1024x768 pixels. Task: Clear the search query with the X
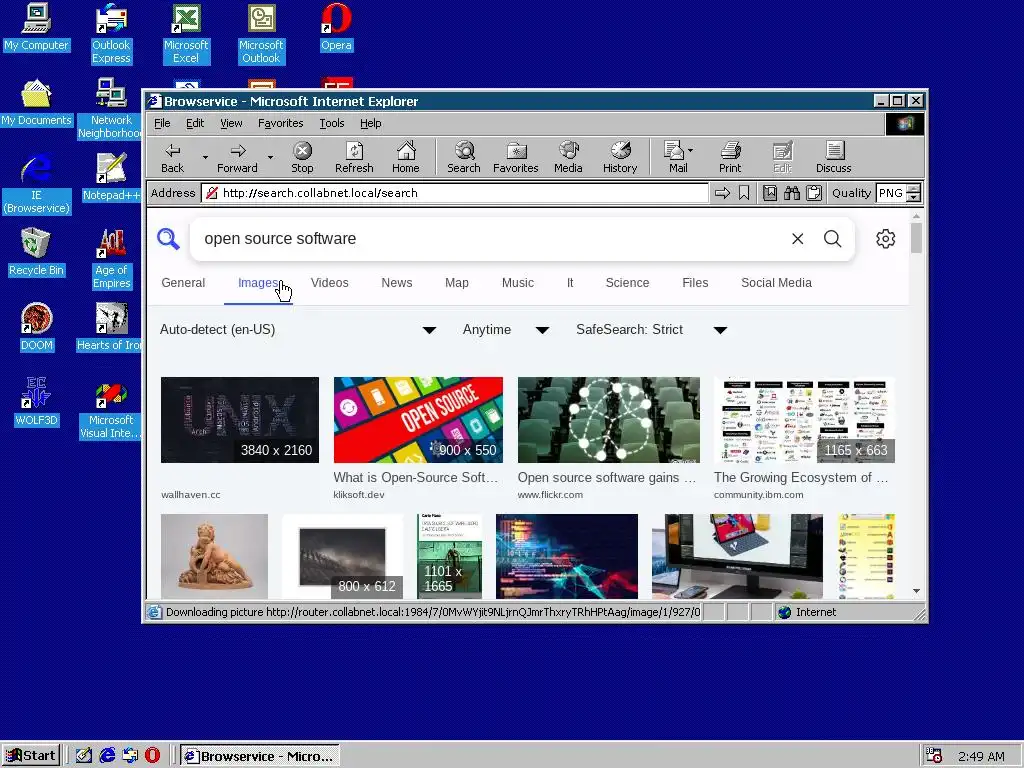click(x=797, y=239)
